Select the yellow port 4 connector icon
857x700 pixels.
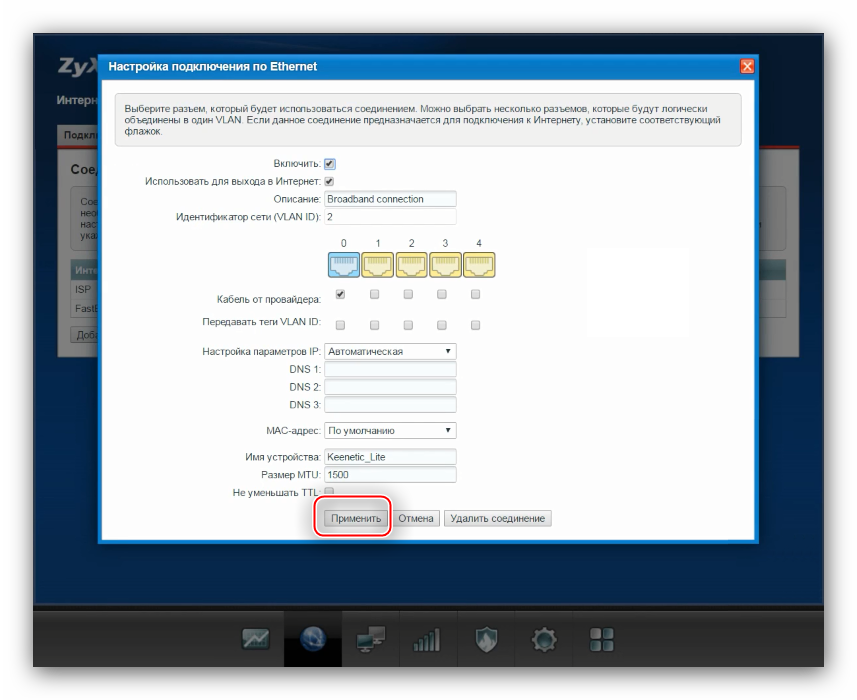click(479, 264)
